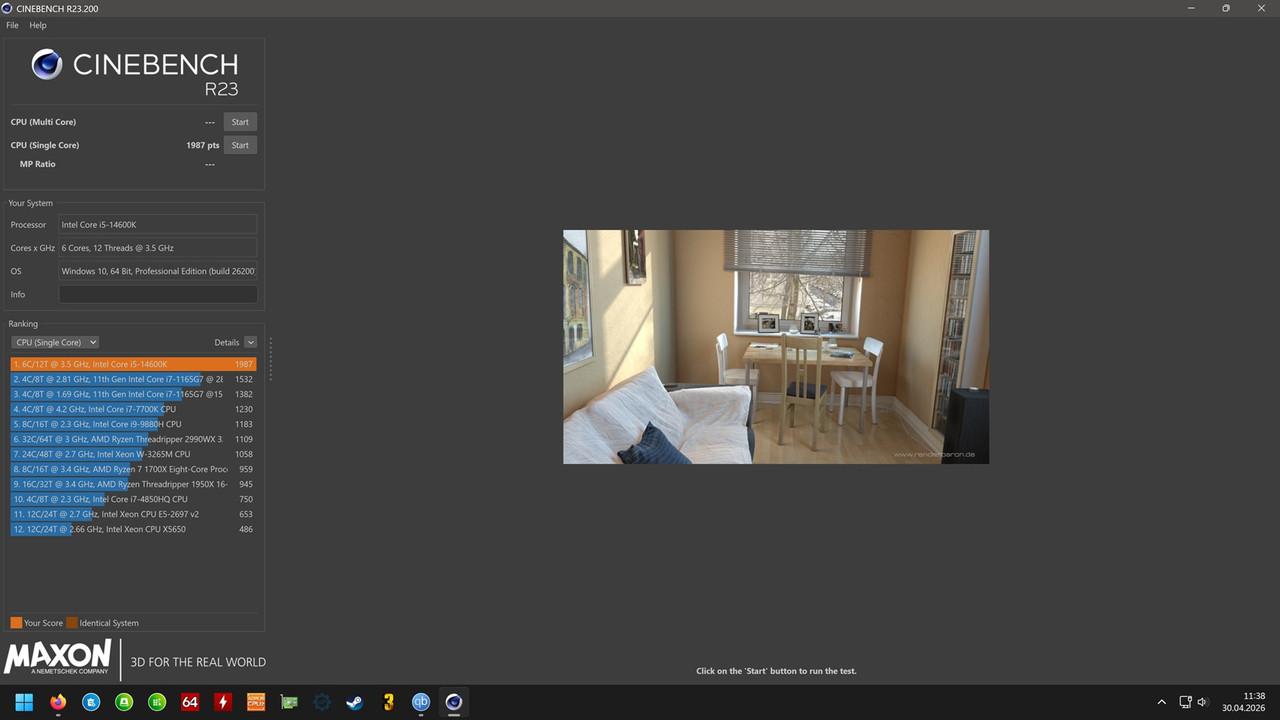
Task: Open the clock and date calendar
Action: (x=1244, y=702)
